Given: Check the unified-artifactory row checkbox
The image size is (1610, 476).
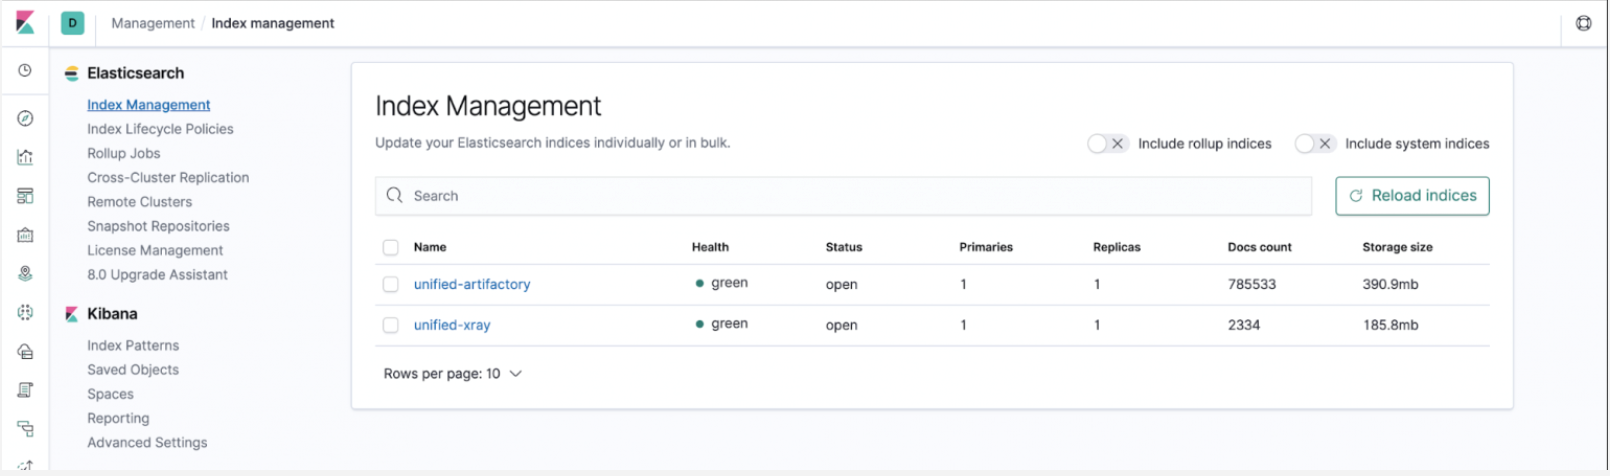Looking at the screenshot, I should coord(391,285).
